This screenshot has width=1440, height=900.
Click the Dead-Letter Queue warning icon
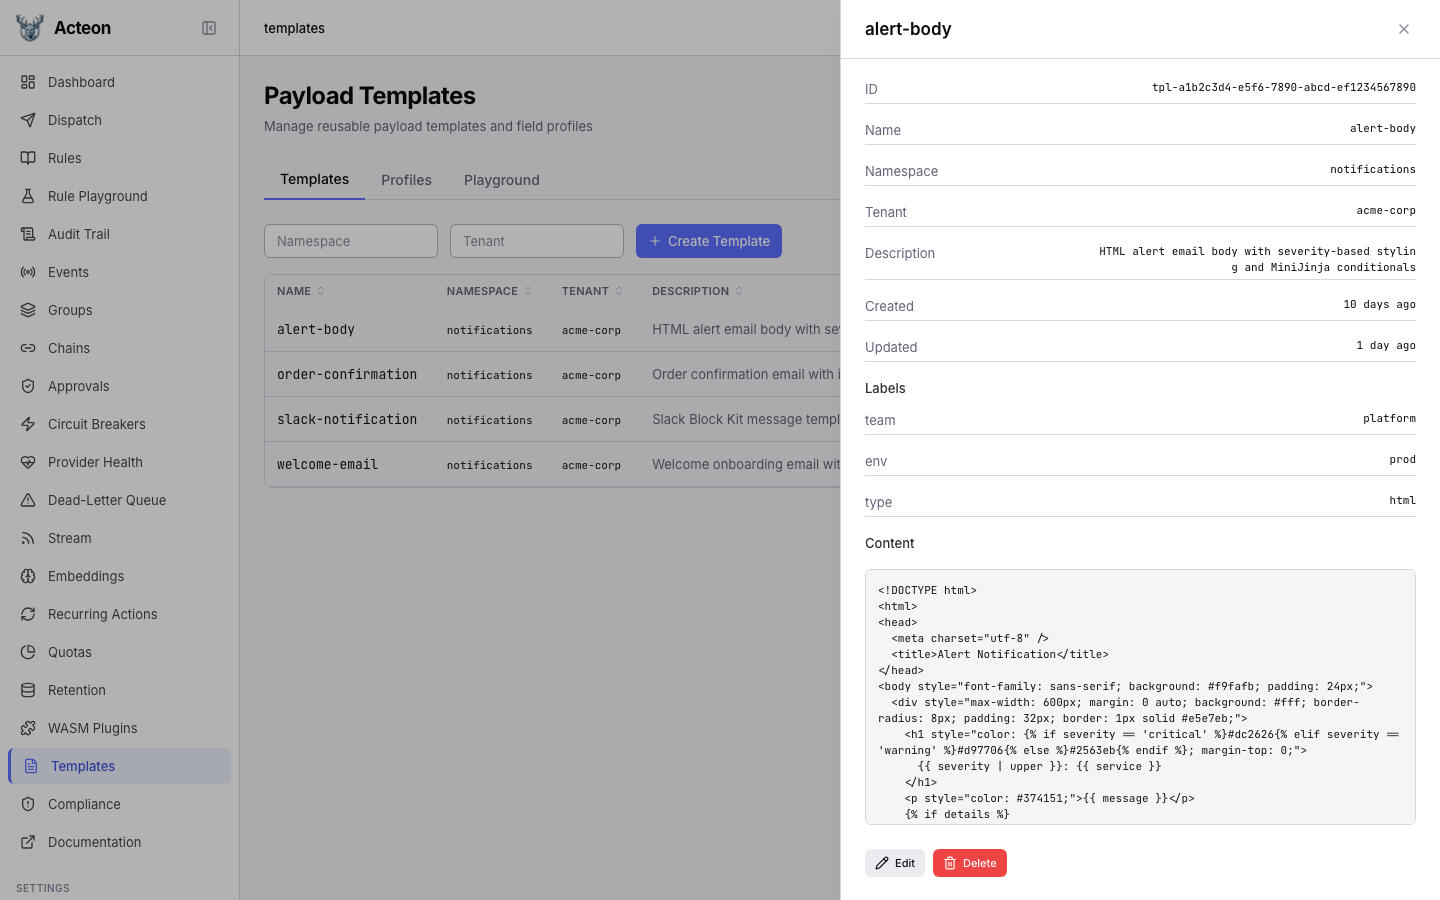click(28, 500)
